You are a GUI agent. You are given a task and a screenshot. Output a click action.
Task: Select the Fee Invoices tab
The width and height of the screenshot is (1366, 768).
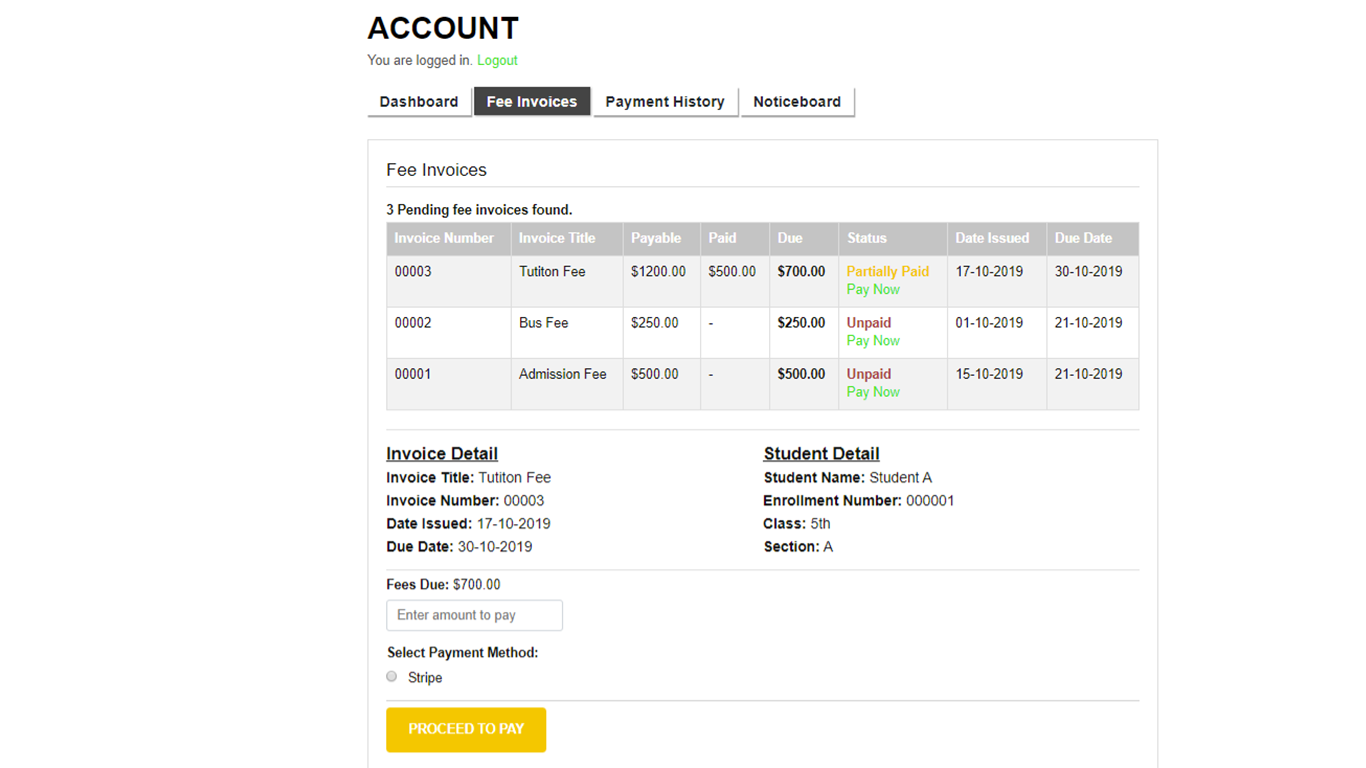531,102
